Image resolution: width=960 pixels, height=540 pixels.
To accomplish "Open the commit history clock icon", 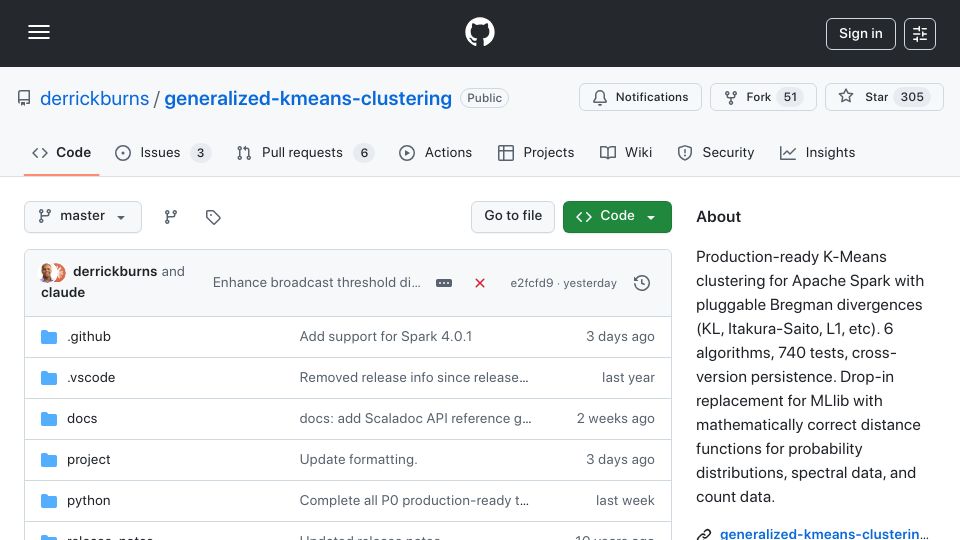I will coord(642,283).
